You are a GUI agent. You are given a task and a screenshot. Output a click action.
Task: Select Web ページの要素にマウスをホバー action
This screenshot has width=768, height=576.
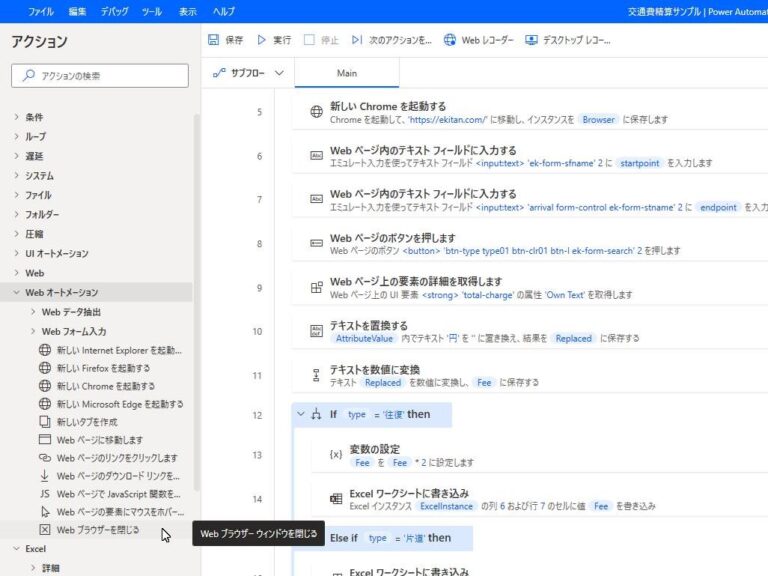[x=112, y=512]
